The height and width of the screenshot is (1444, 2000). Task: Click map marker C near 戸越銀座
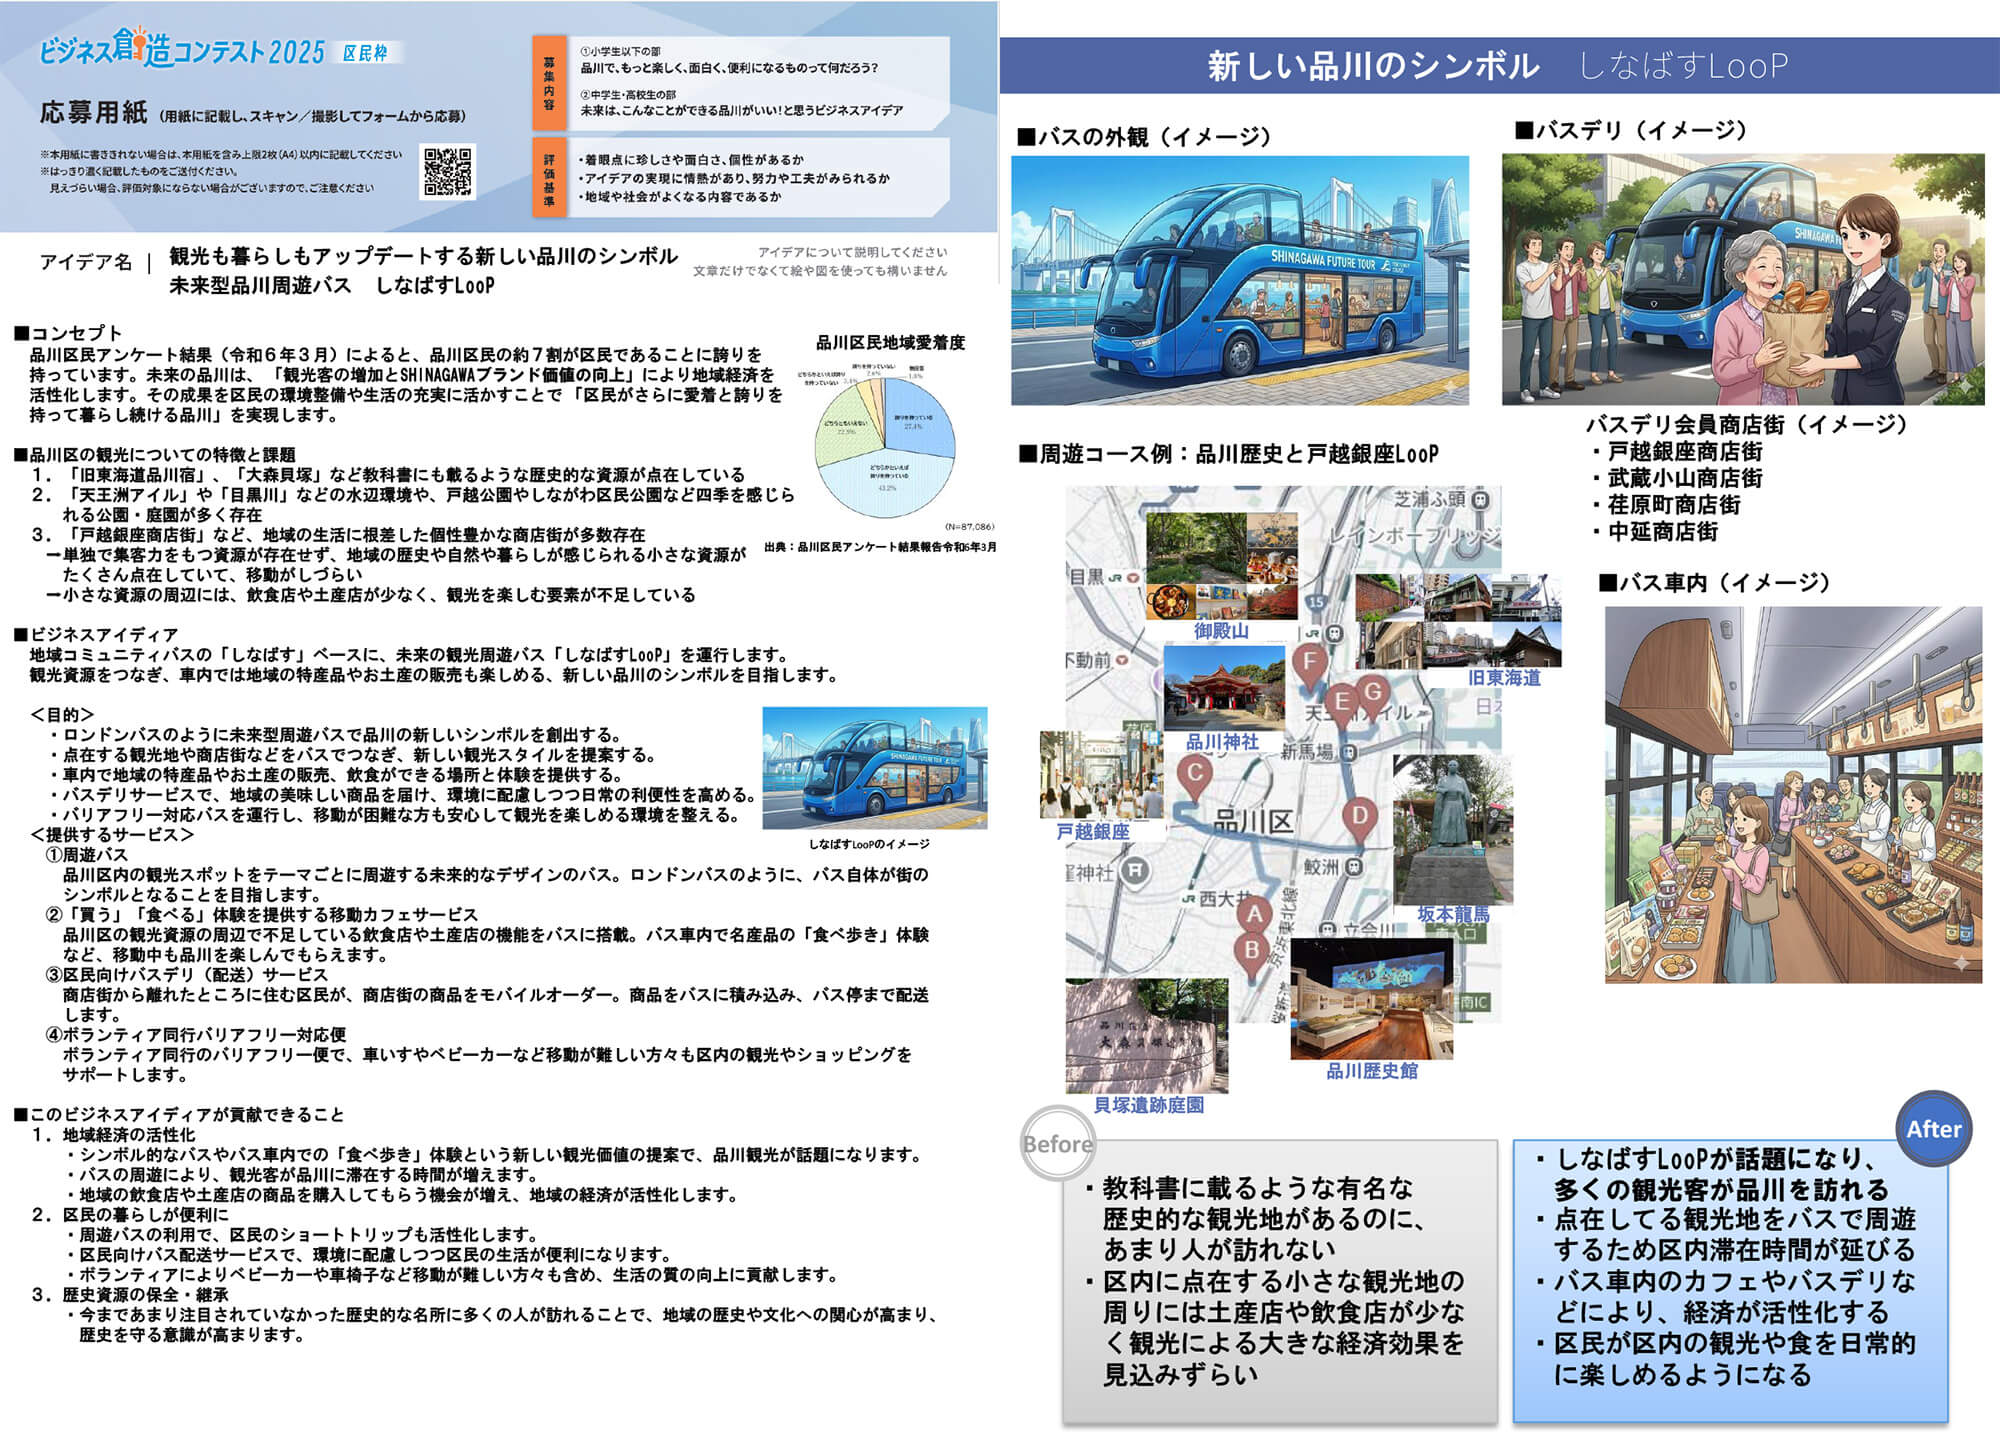(1194, 774)
